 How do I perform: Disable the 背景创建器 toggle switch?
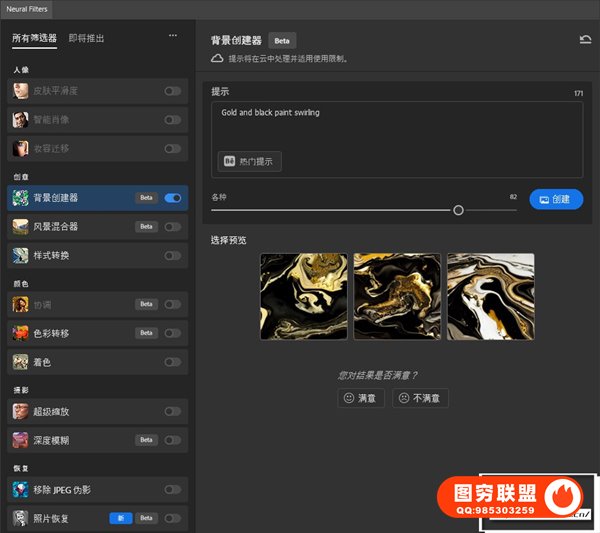coord(173,198)
